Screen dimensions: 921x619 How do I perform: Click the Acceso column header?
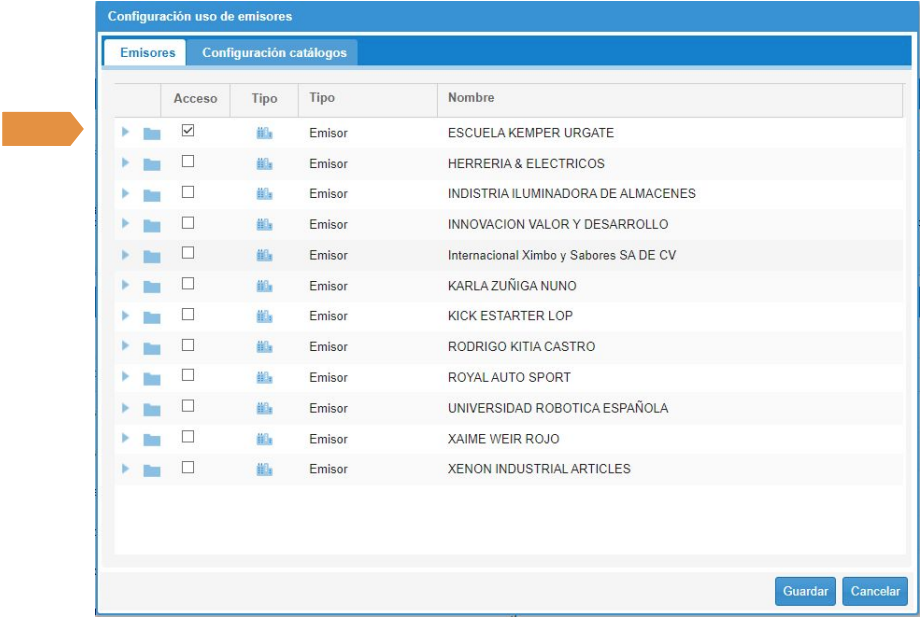(195, 99)
